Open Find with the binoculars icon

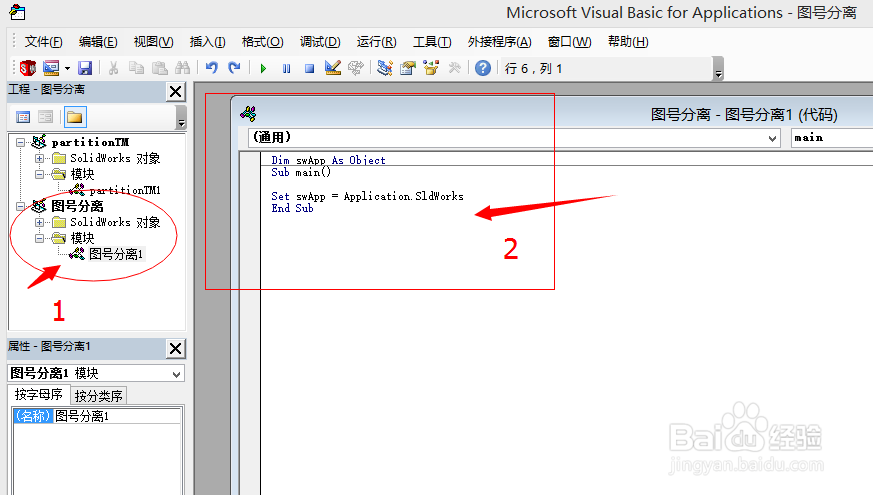pos(183,68)
